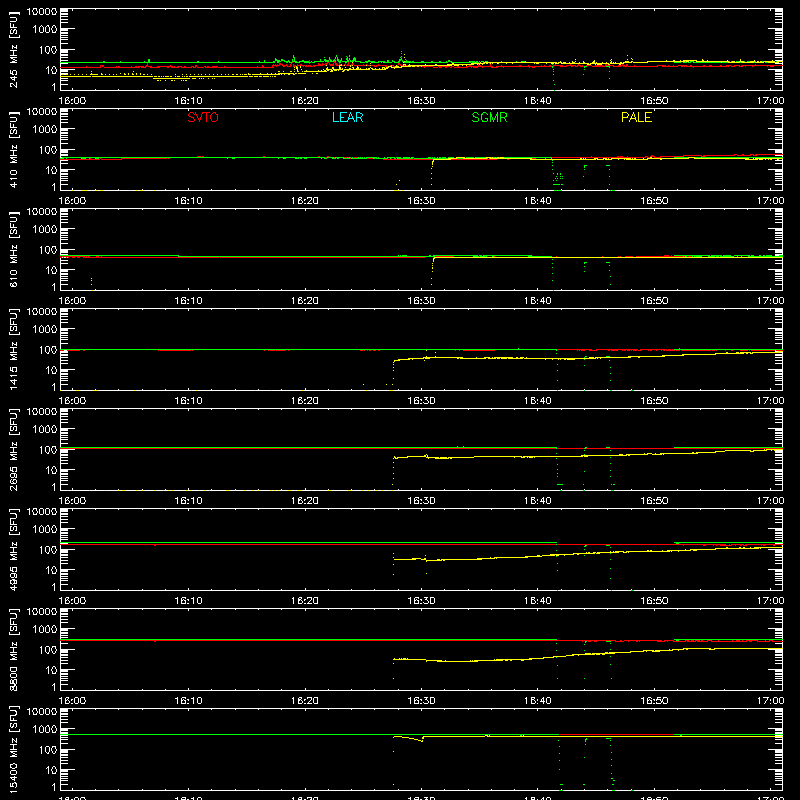The height and width of the screenshot is (800, 800).
Task: Select the 245 MHz [SFU] axis title
Action: tap(14, 49)
